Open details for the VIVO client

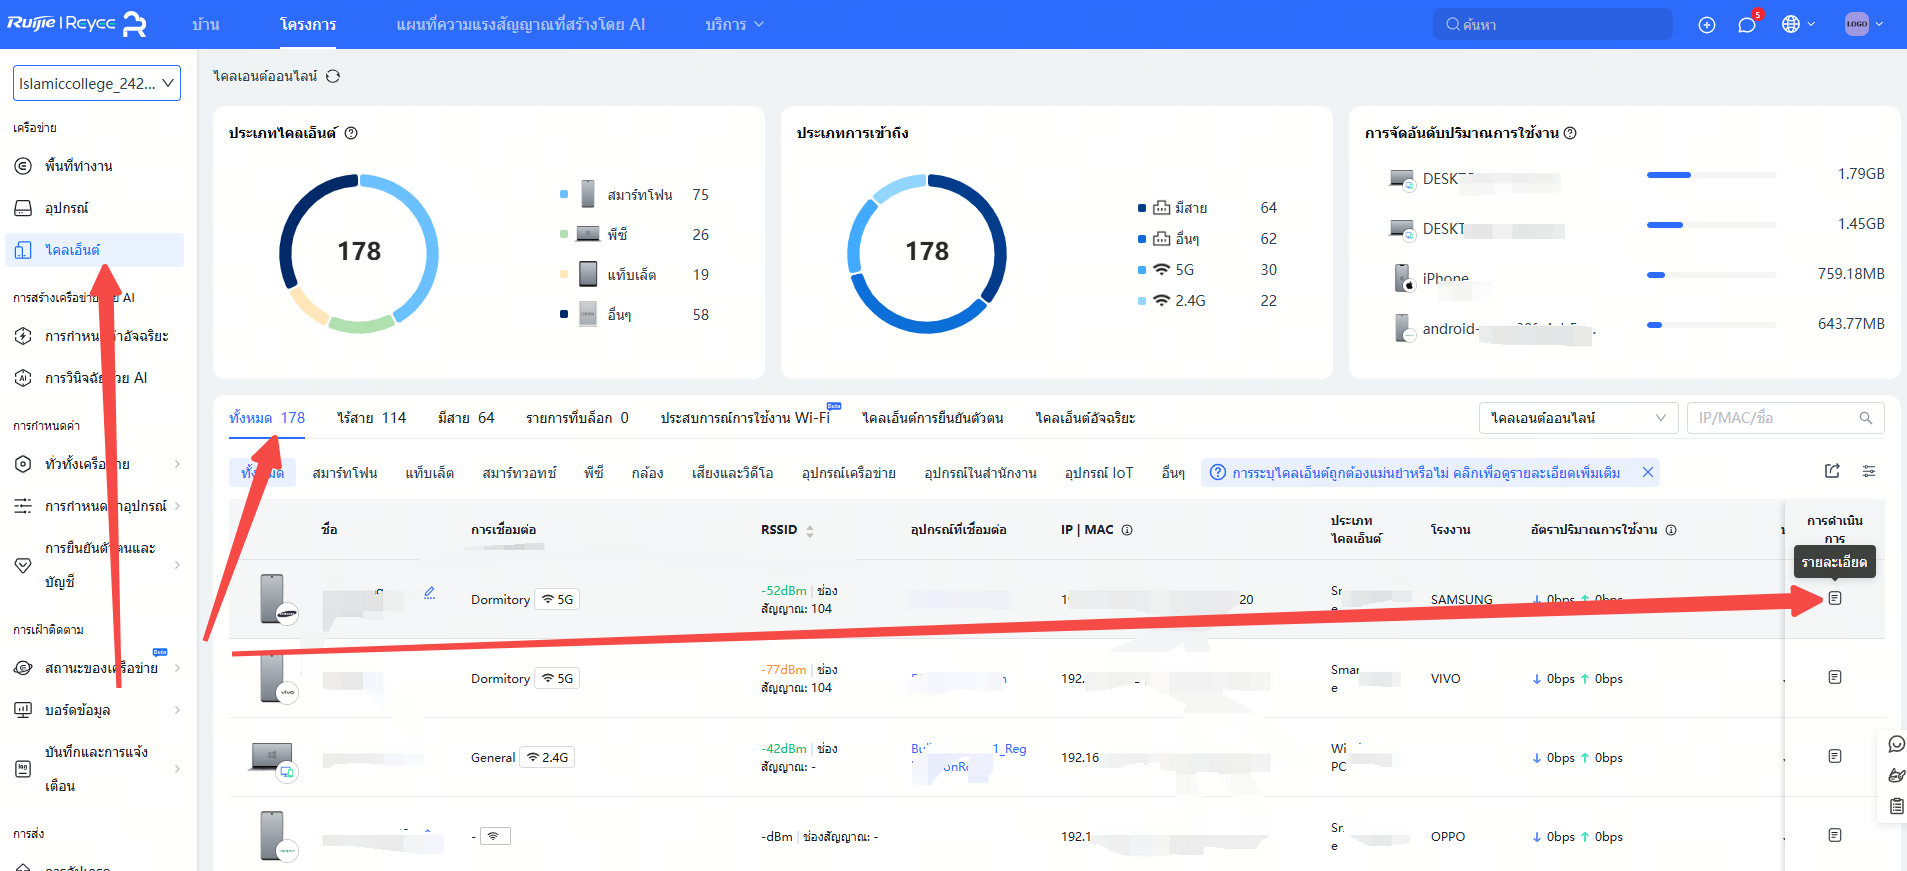(1834, 677)
